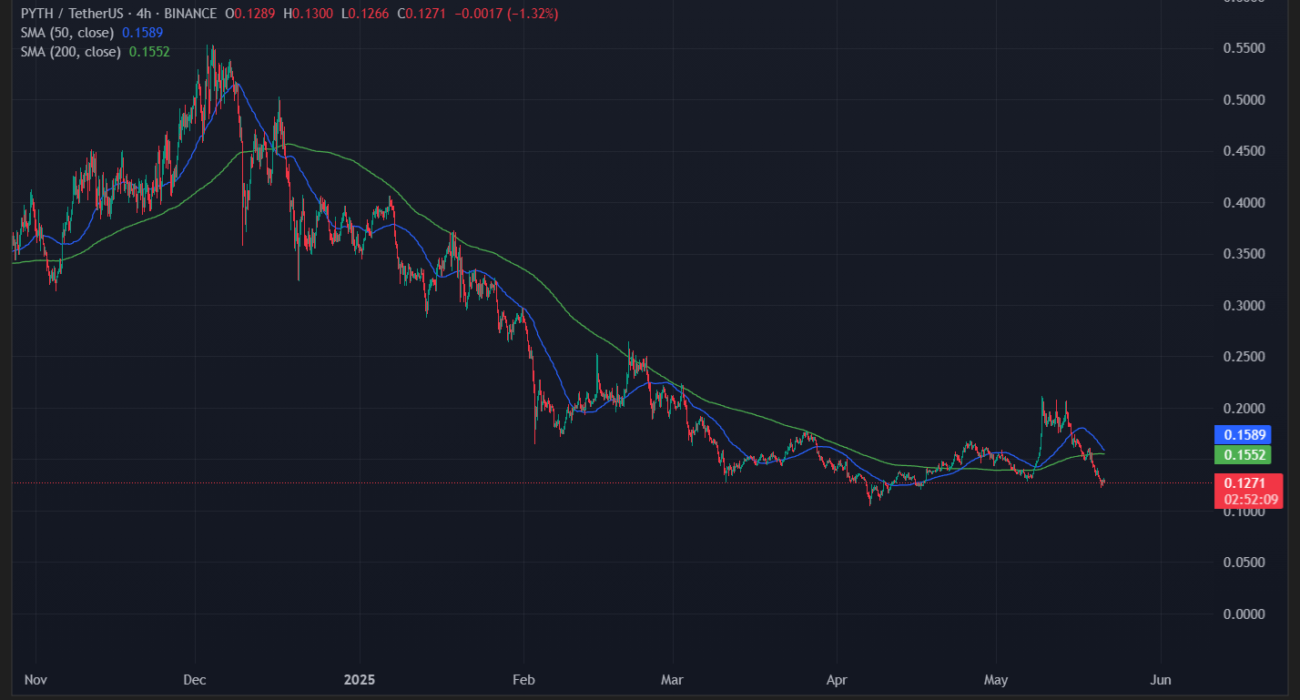Click the BINANCE exchange label

coord(188,14)
